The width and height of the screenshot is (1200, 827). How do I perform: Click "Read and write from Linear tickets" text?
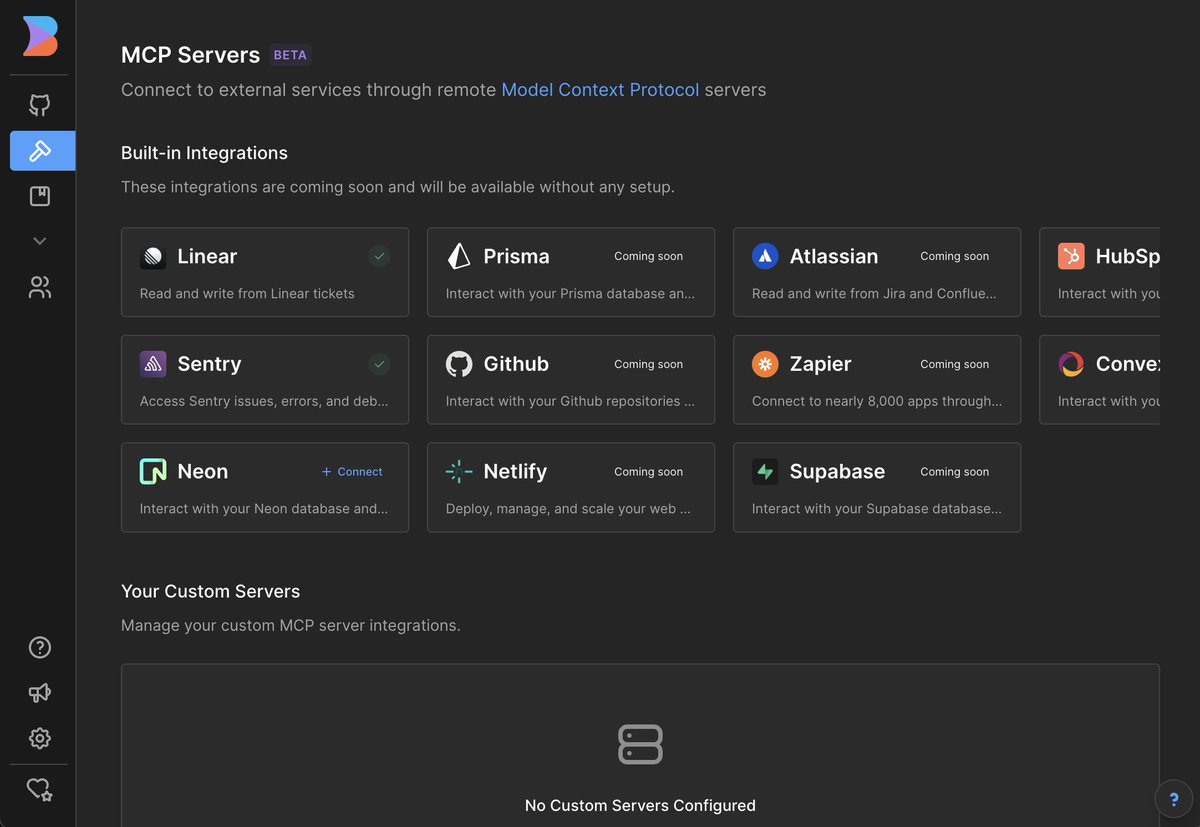[x=247, y=294]
